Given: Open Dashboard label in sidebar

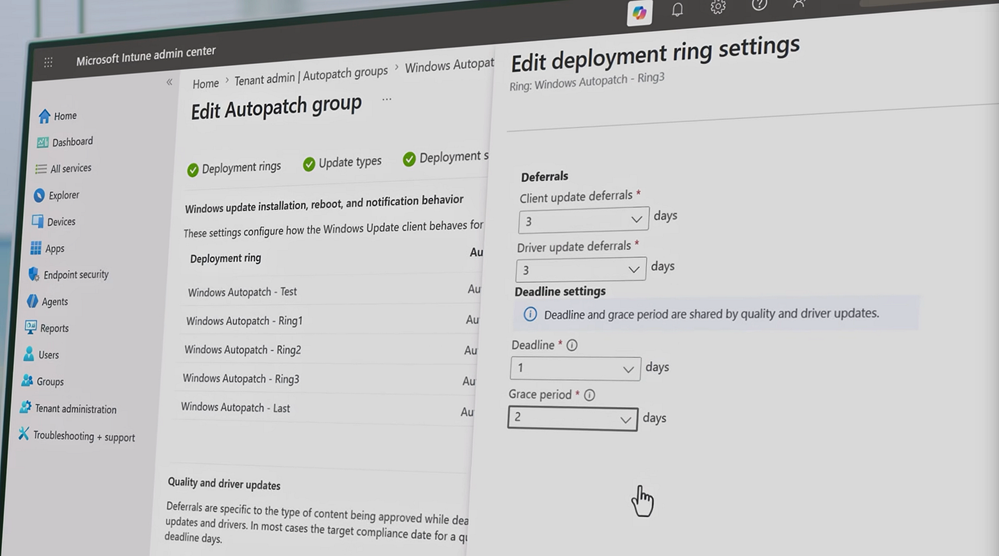Looking at the screenshot, I should [73, 142].
